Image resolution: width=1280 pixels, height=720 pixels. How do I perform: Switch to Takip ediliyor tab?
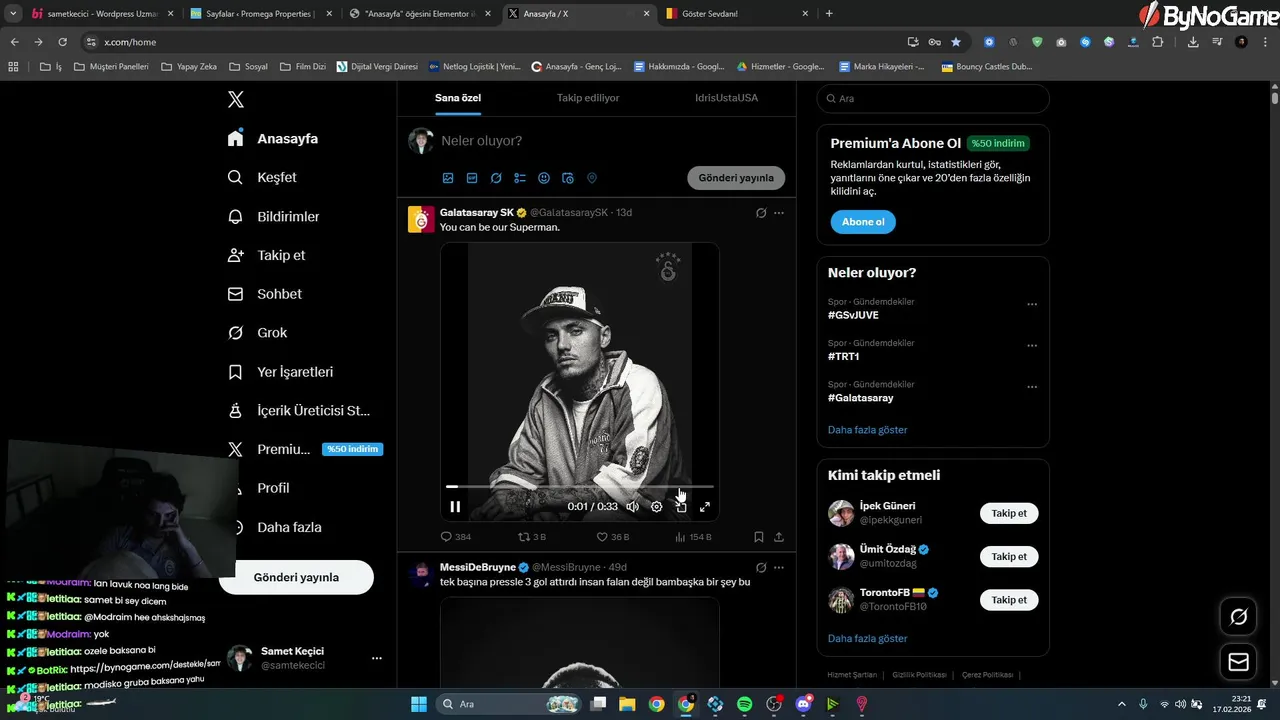(588, 98)
